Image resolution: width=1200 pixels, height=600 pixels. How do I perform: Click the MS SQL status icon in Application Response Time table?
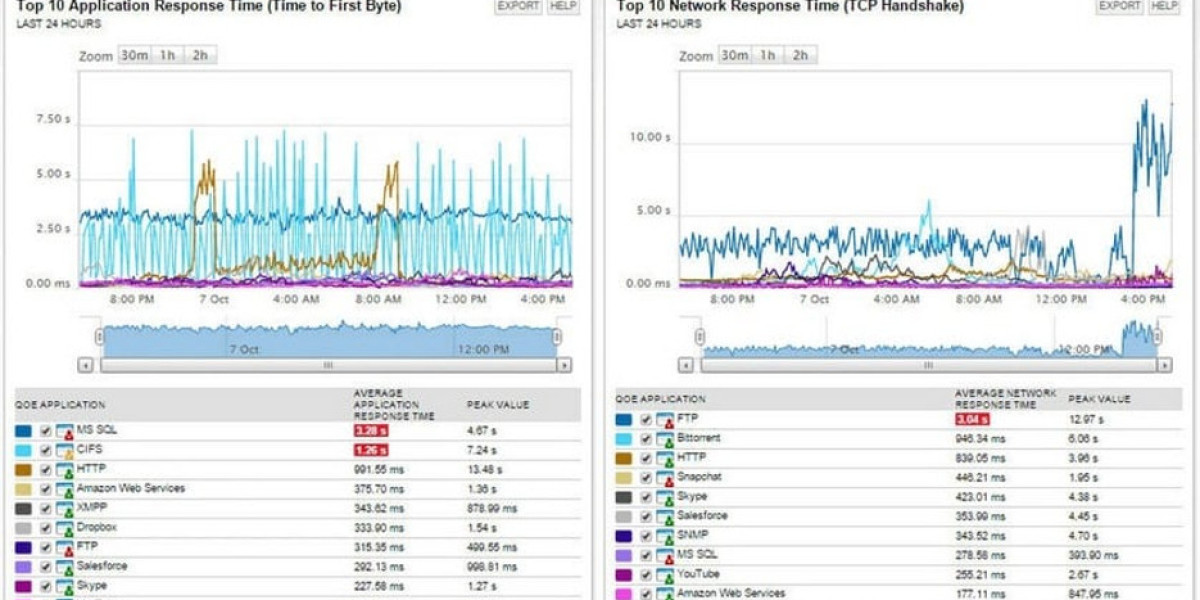(65, 431)
